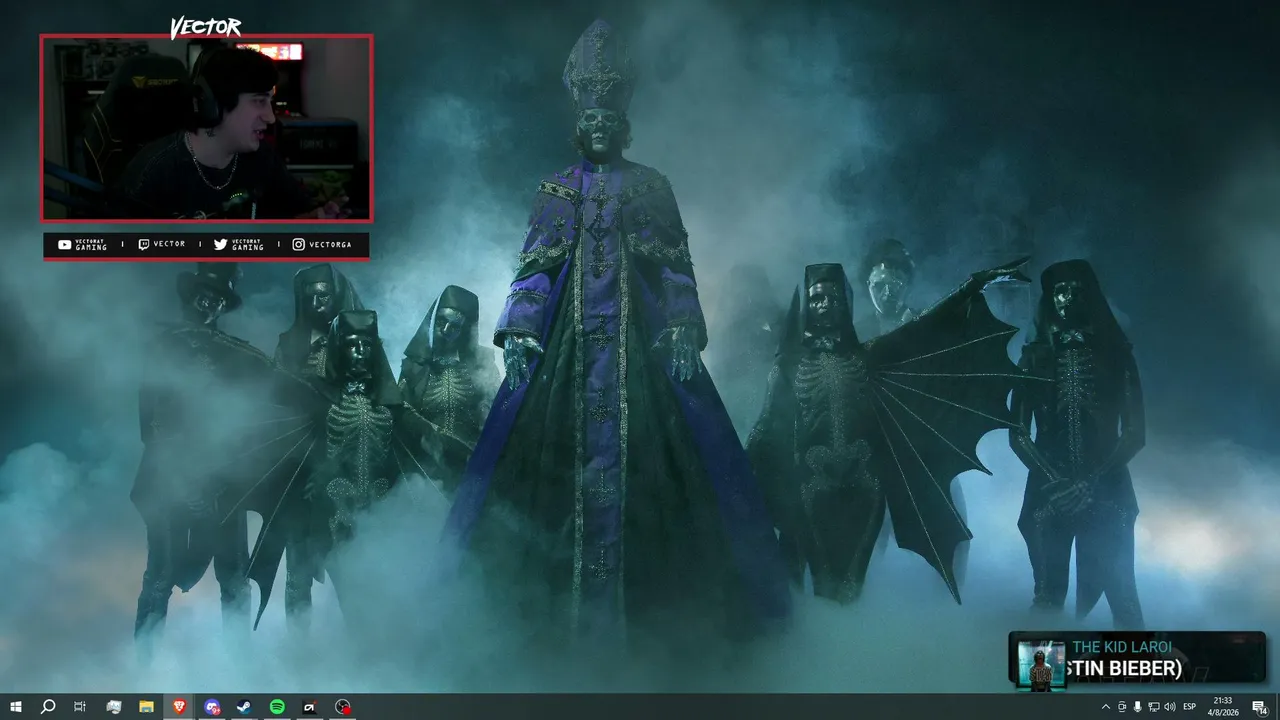This screenshot has height=720, width=1280.
Task: Click the microphone tray icon
Action: [x=1137, y=707]
